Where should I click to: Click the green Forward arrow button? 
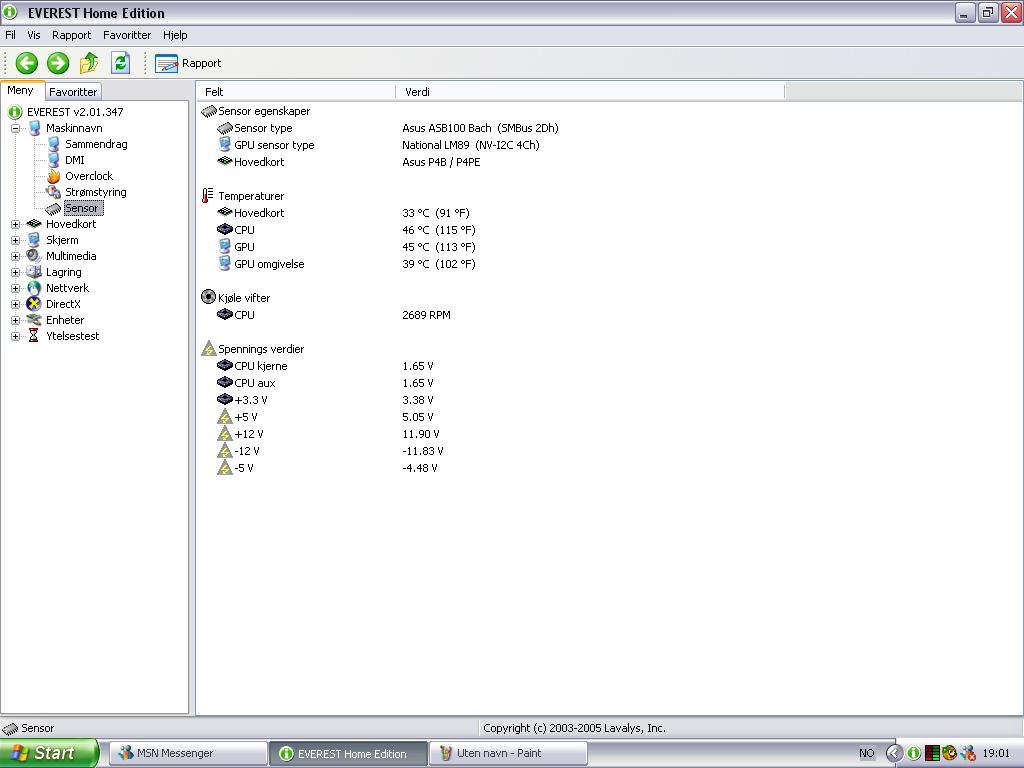point(58,63)
